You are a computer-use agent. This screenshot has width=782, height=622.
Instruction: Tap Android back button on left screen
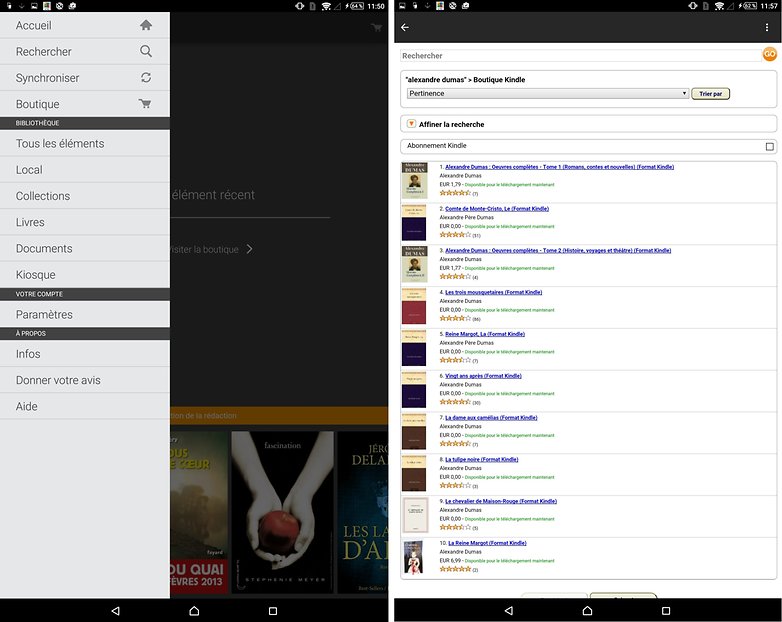(x=116, y=611)
